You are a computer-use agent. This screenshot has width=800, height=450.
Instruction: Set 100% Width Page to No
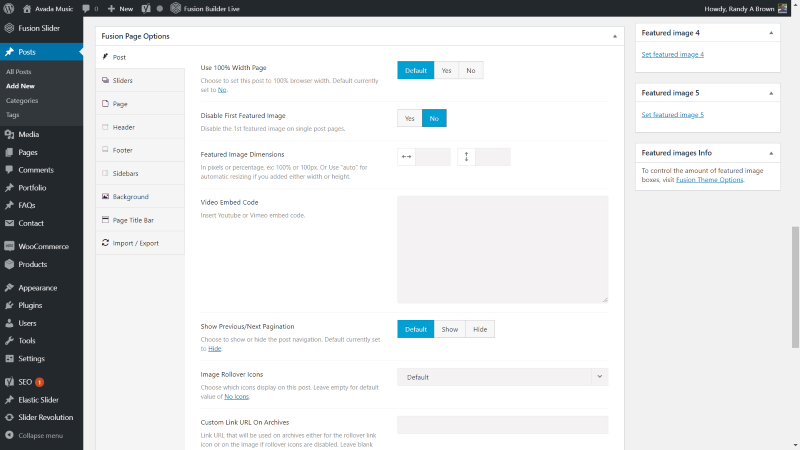[x=470, y=70]
